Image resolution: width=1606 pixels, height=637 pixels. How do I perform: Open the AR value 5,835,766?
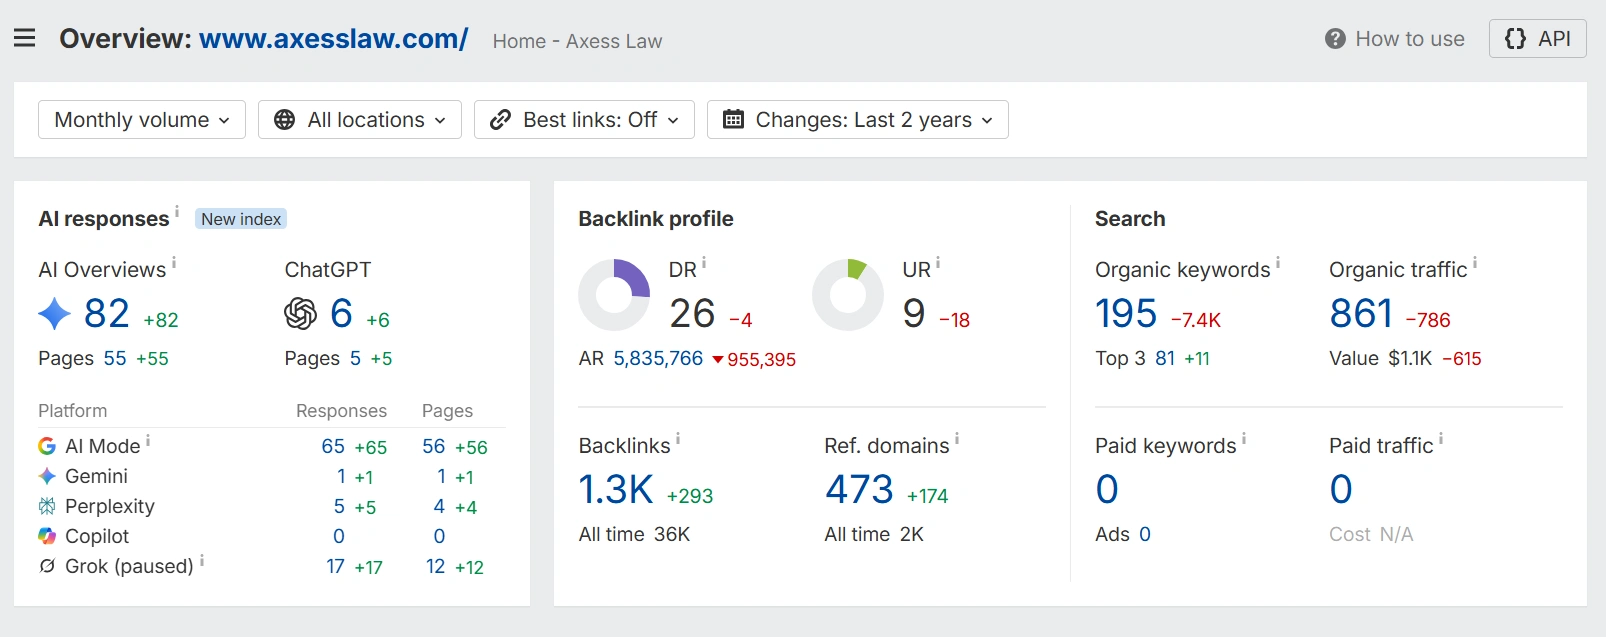tap(658, 358)
